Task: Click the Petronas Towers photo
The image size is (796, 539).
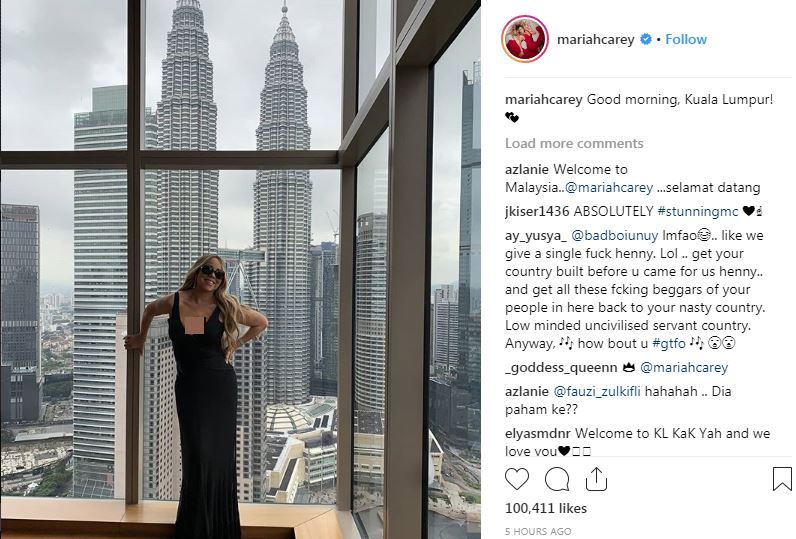Action: click(241, 270)
